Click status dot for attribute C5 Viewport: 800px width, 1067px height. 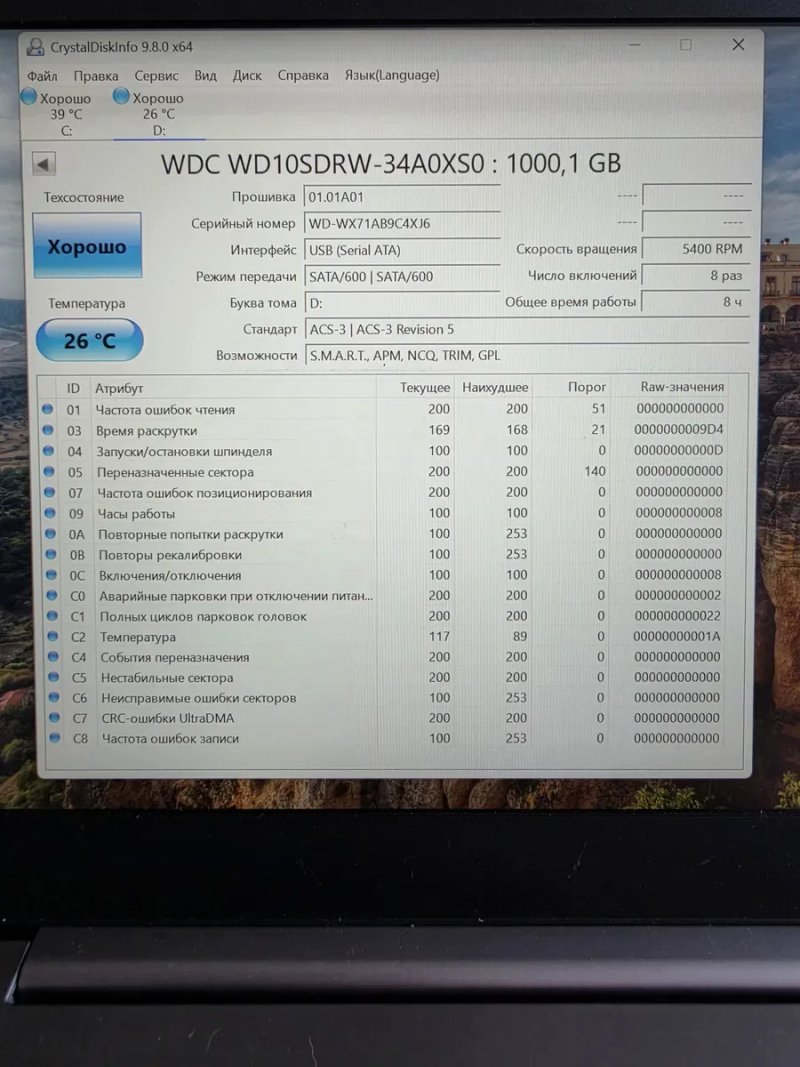54,677
